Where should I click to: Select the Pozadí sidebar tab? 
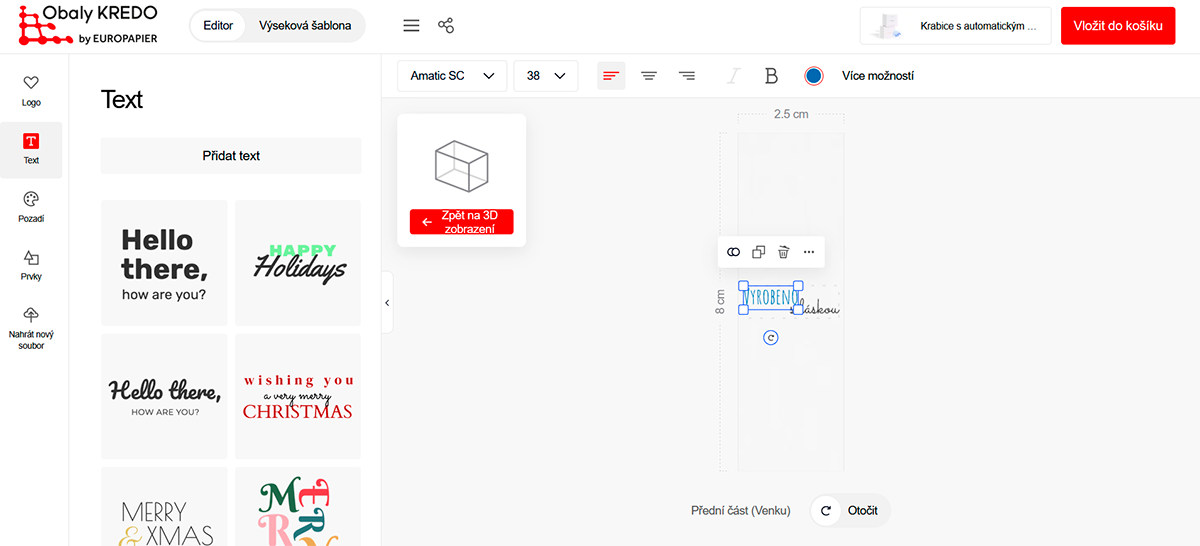[x=31, y=207]
